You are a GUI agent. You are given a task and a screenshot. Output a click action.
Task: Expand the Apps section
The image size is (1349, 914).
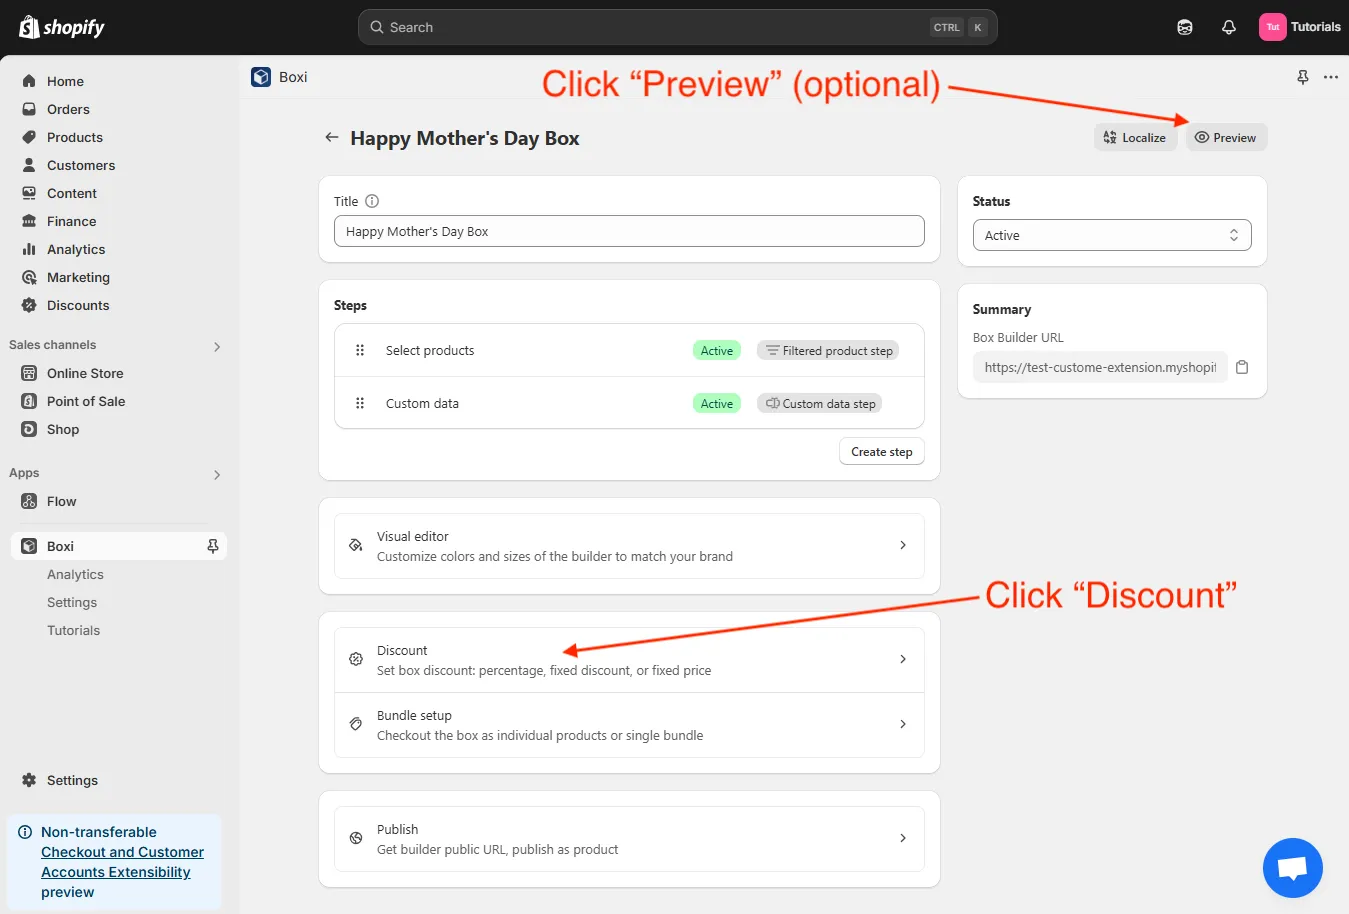(217, 474)
